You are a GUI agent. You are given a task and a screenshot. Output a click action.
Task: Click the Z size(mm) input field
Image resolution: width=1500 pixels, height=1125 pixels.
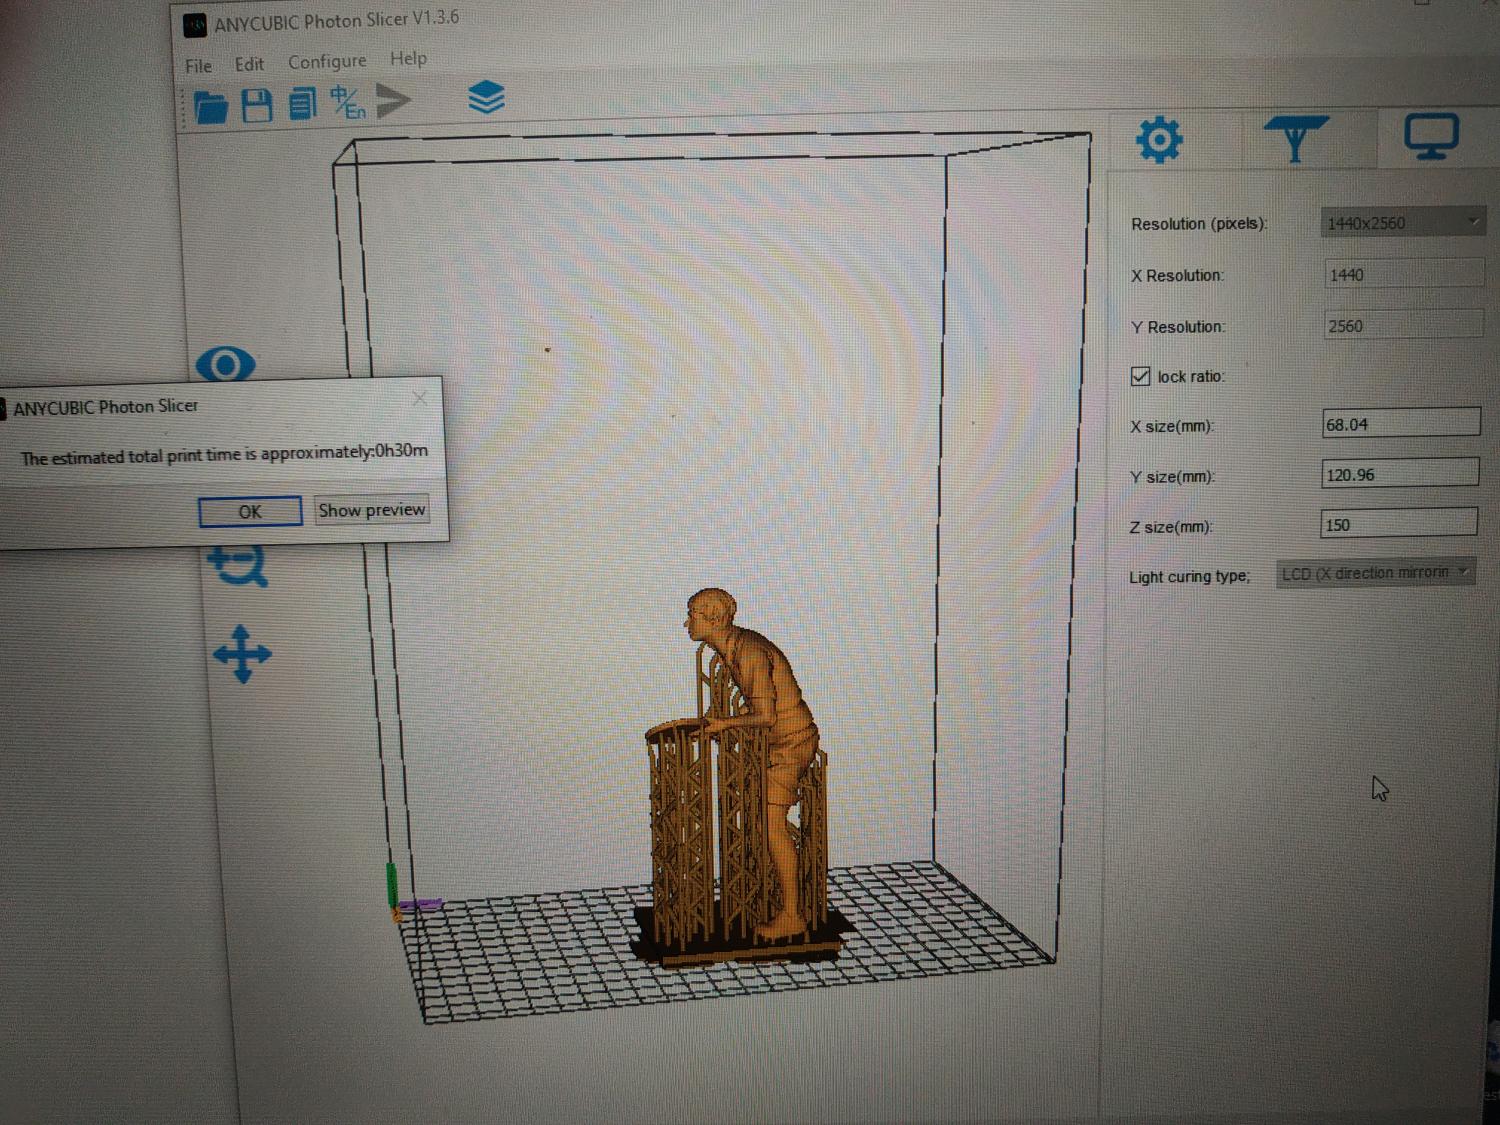[x=1398, y=524]
